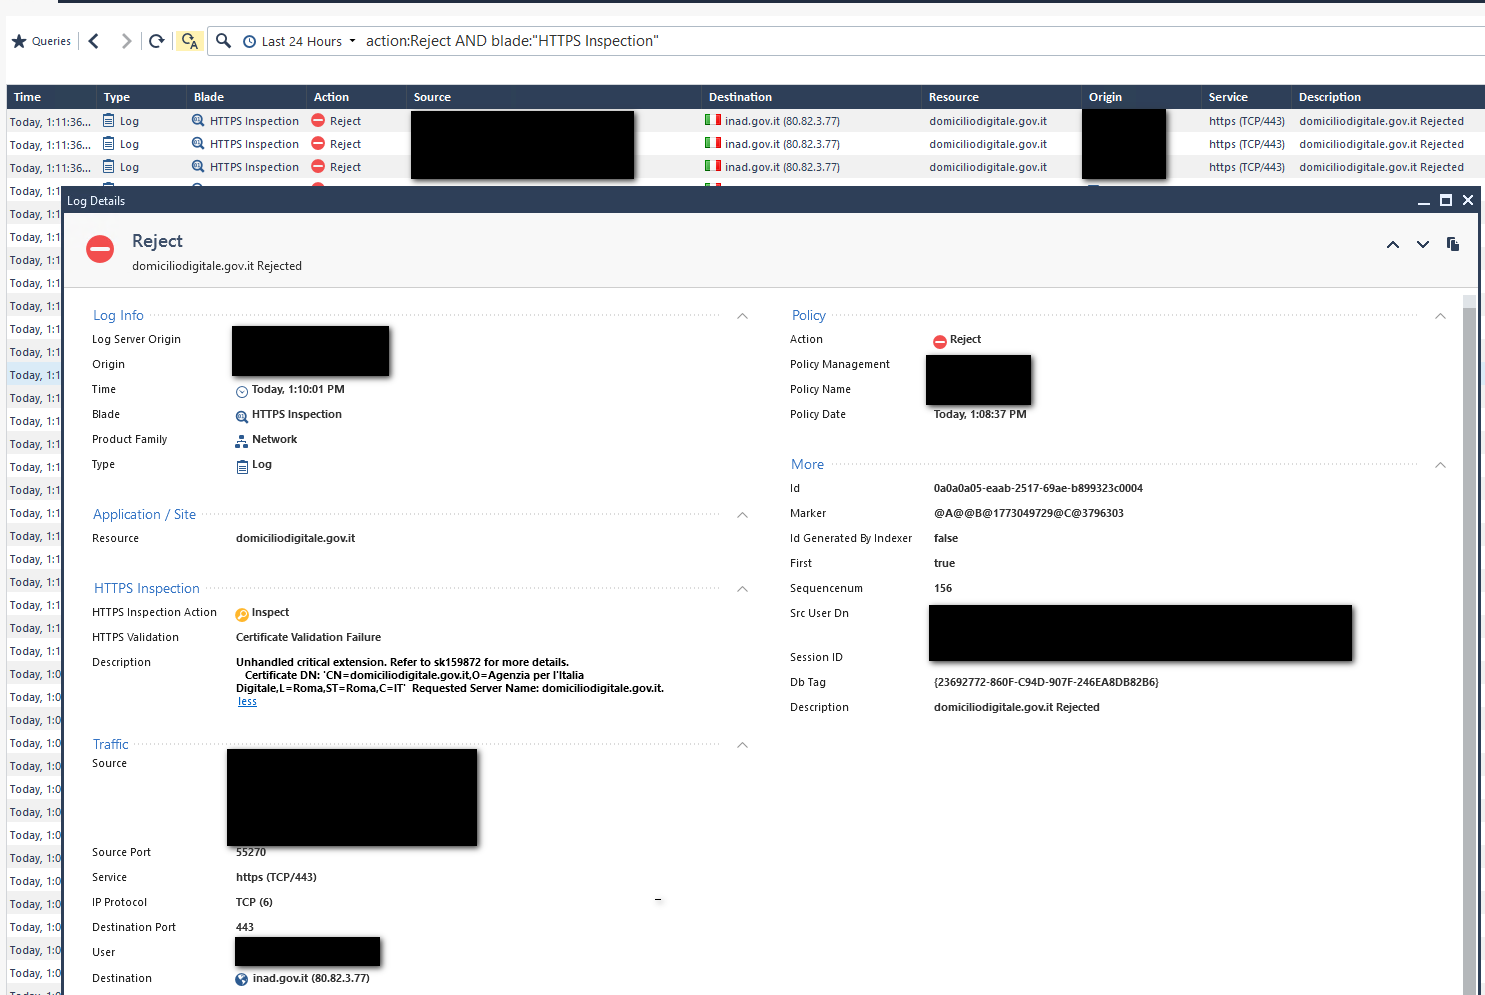Open the Last 24 Hours time dropdown
Viewport: 1485px width, 995px height.
coord(300,41)
